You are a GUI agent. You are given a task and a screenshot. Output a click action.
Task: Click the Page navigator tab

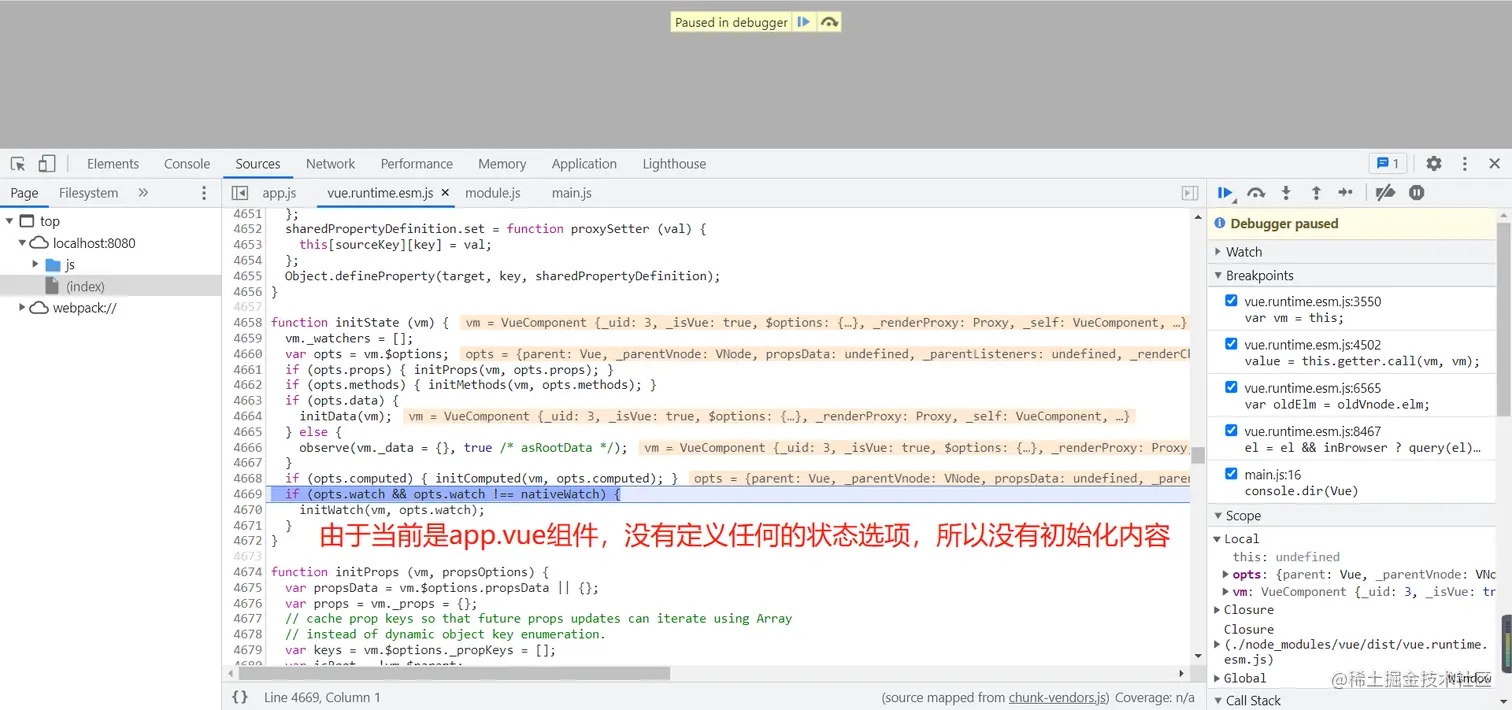pos(24,193)
